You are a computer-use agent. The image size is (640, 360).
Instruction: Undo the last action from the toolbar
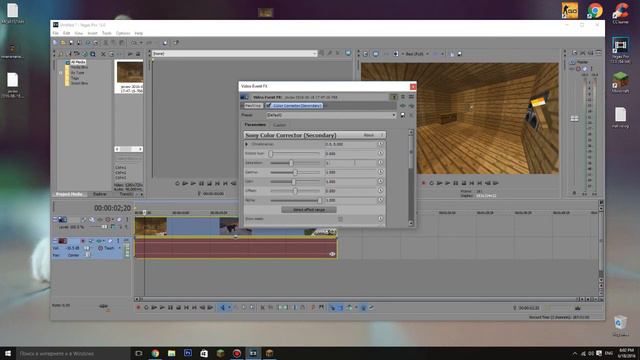tap(134, 42)
